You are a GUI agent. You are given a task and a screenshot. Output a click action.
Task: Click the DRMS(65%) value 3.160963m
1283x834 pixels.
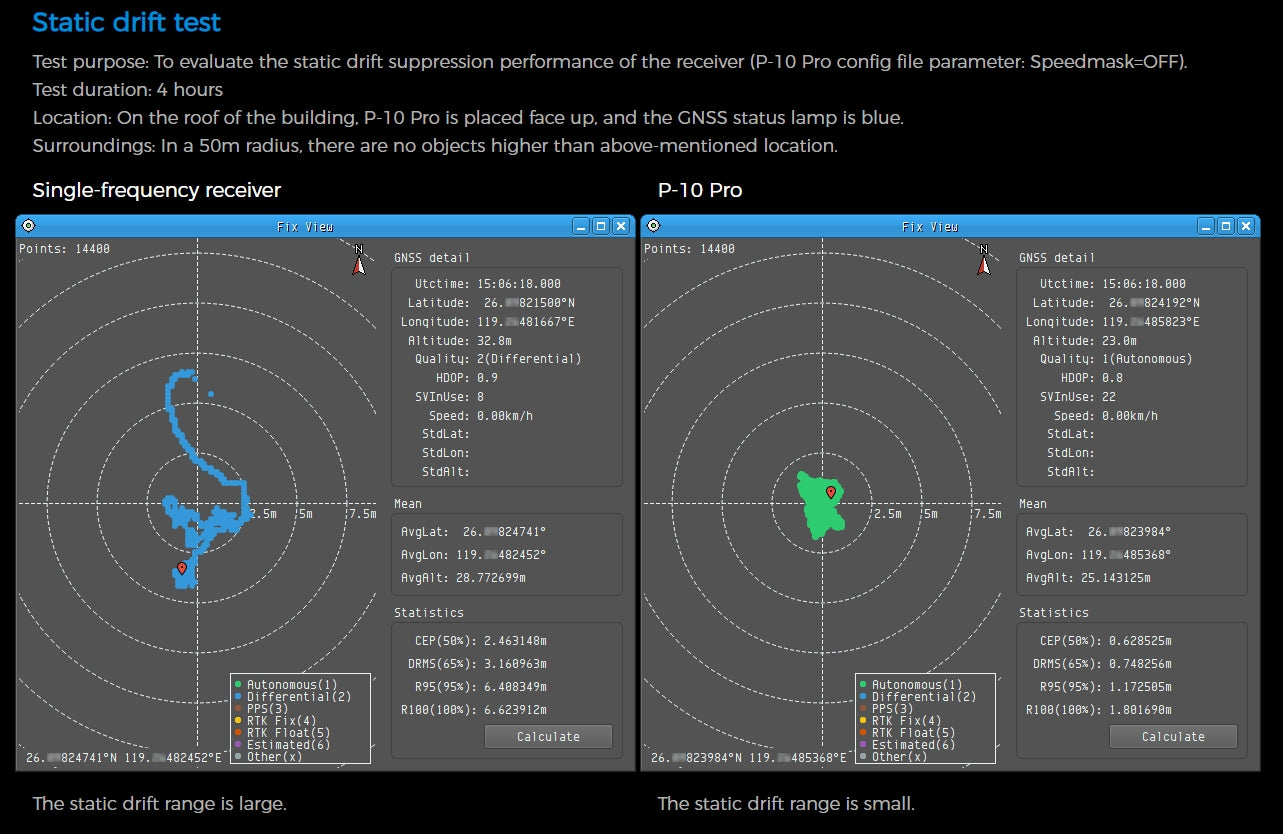[515, 664]
